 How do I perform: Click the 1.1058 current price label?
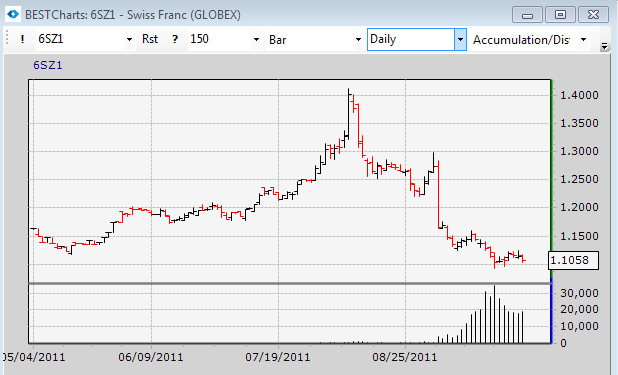pyautogui.click(x=573, y=260)
